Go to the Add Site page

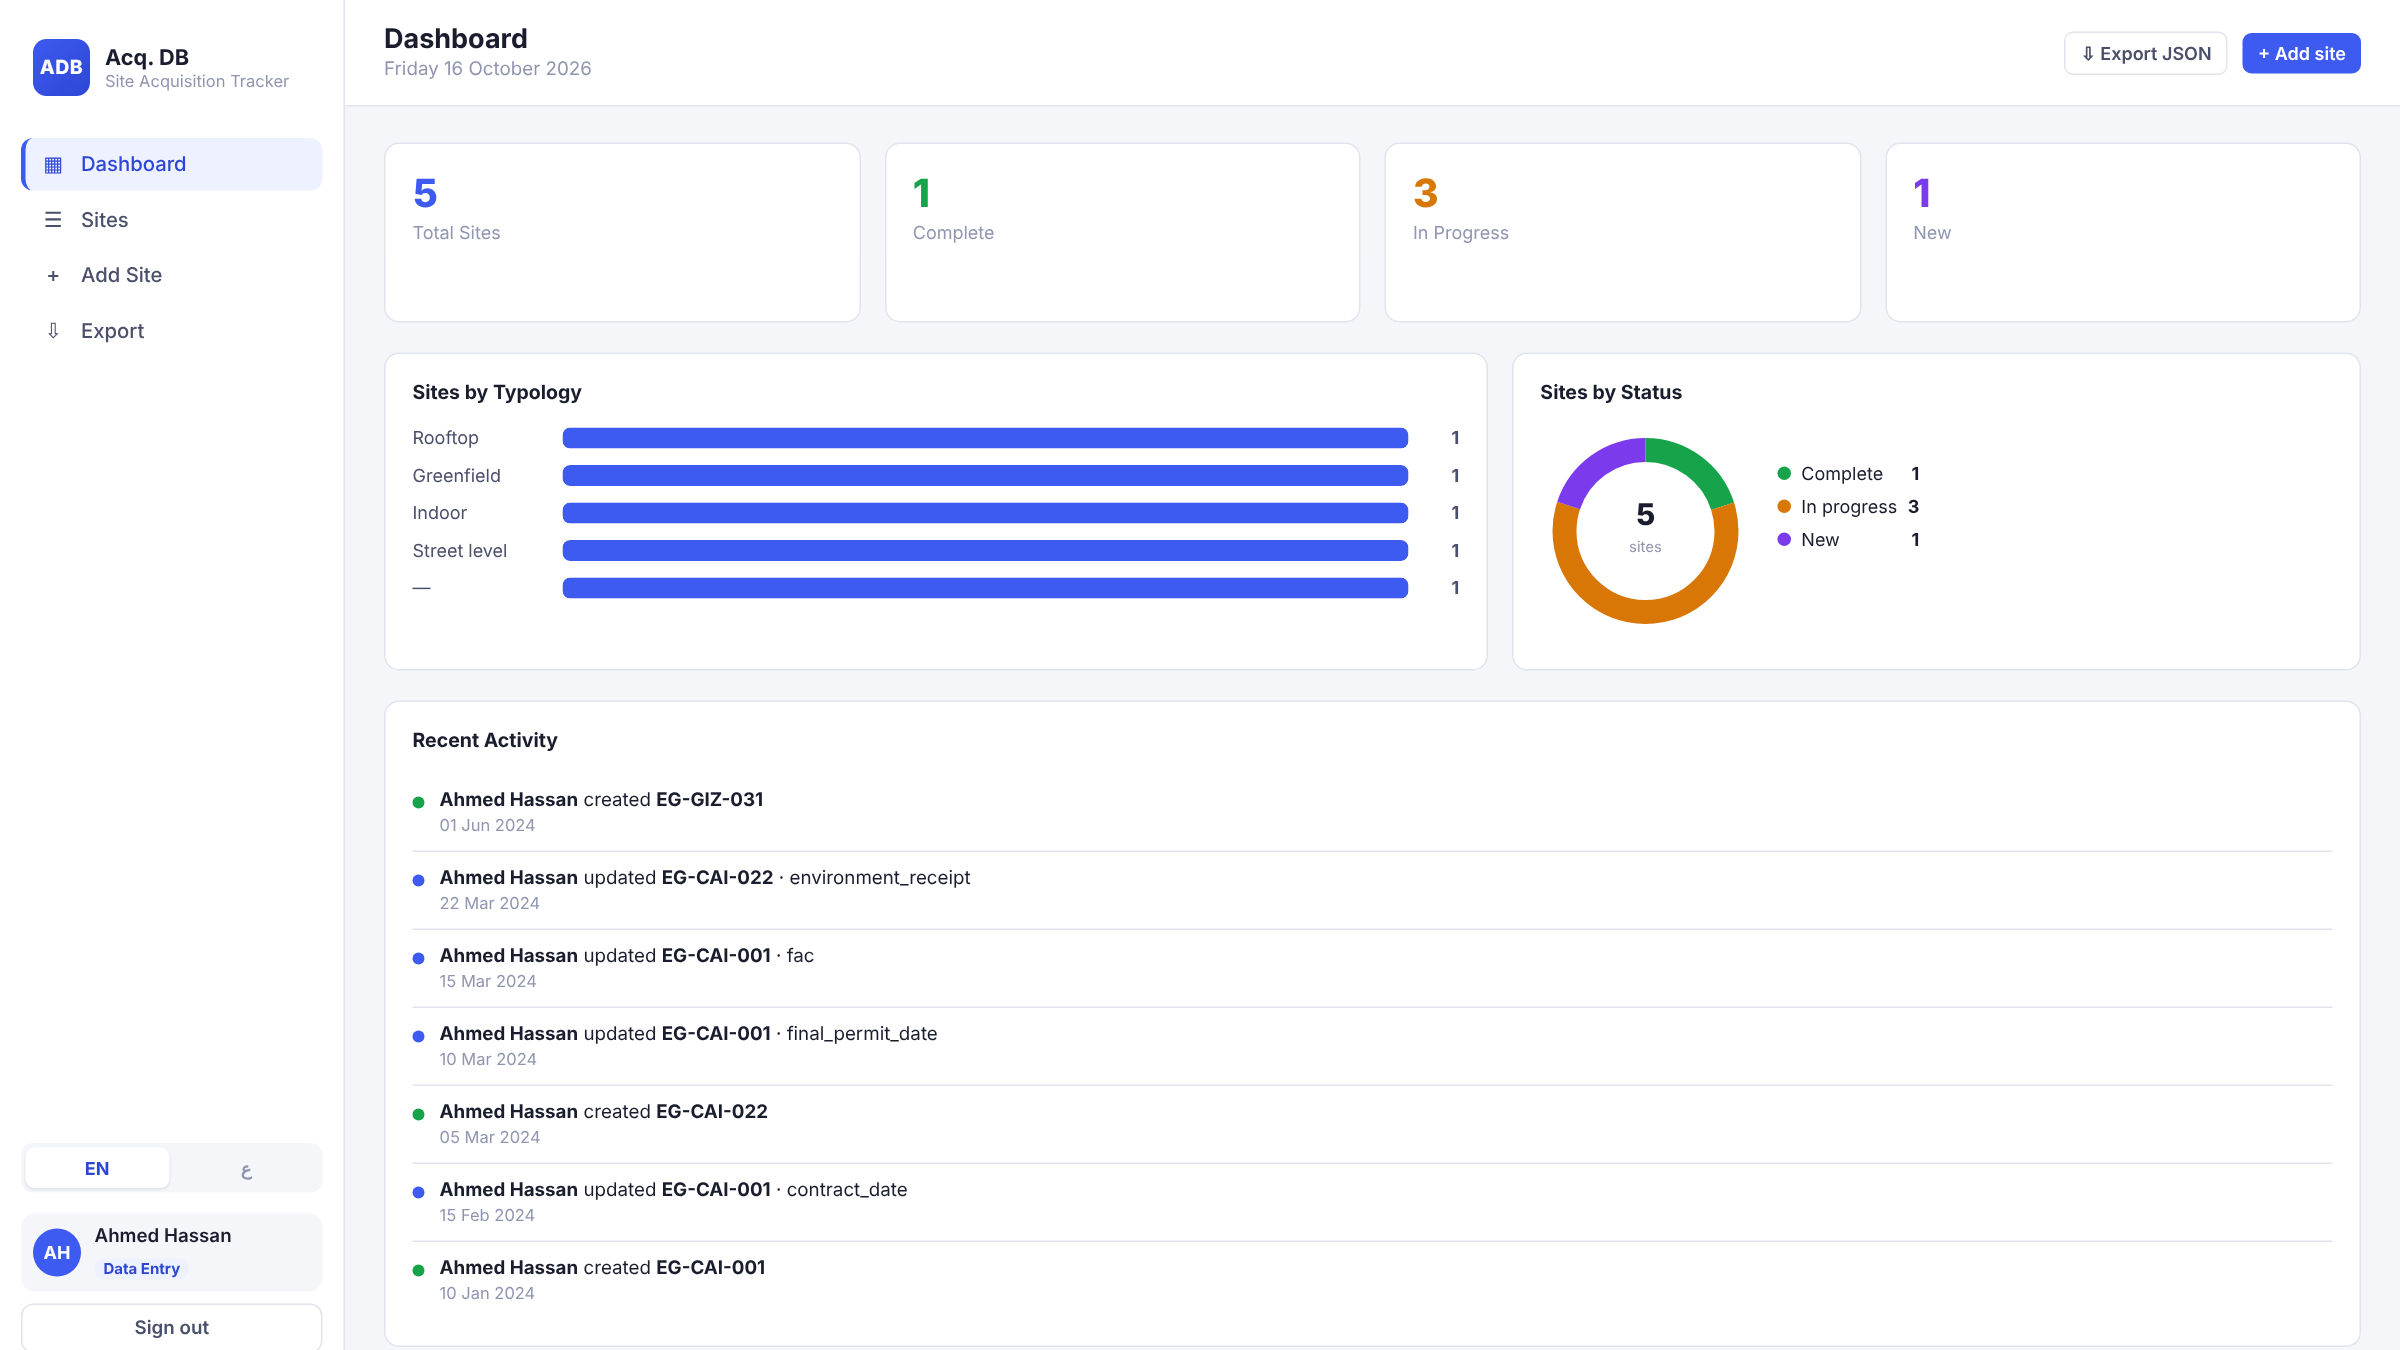pos(172,275)
